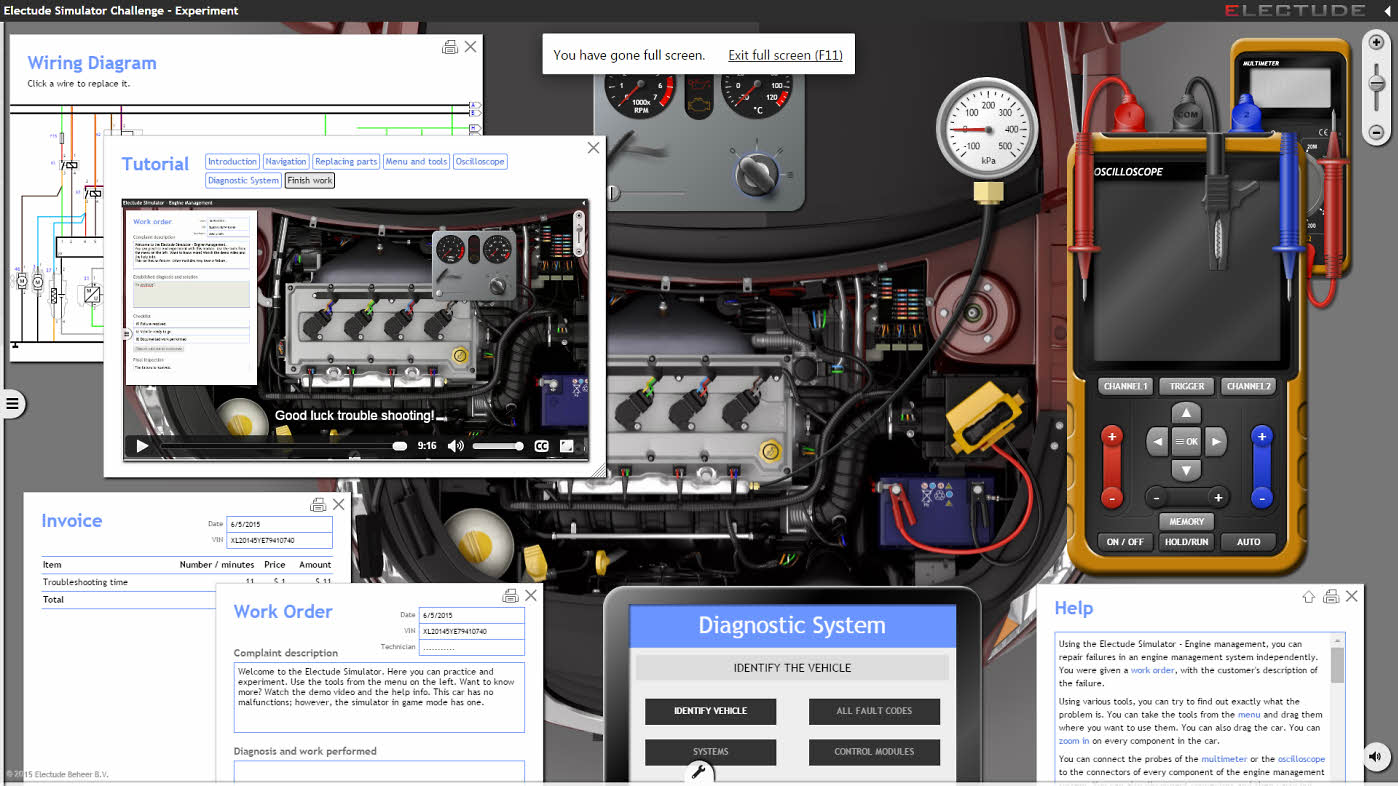Open SYSTEMS in Diagnostic System
This screenshot has width=1398, height=786.
[x=710, y=751]
